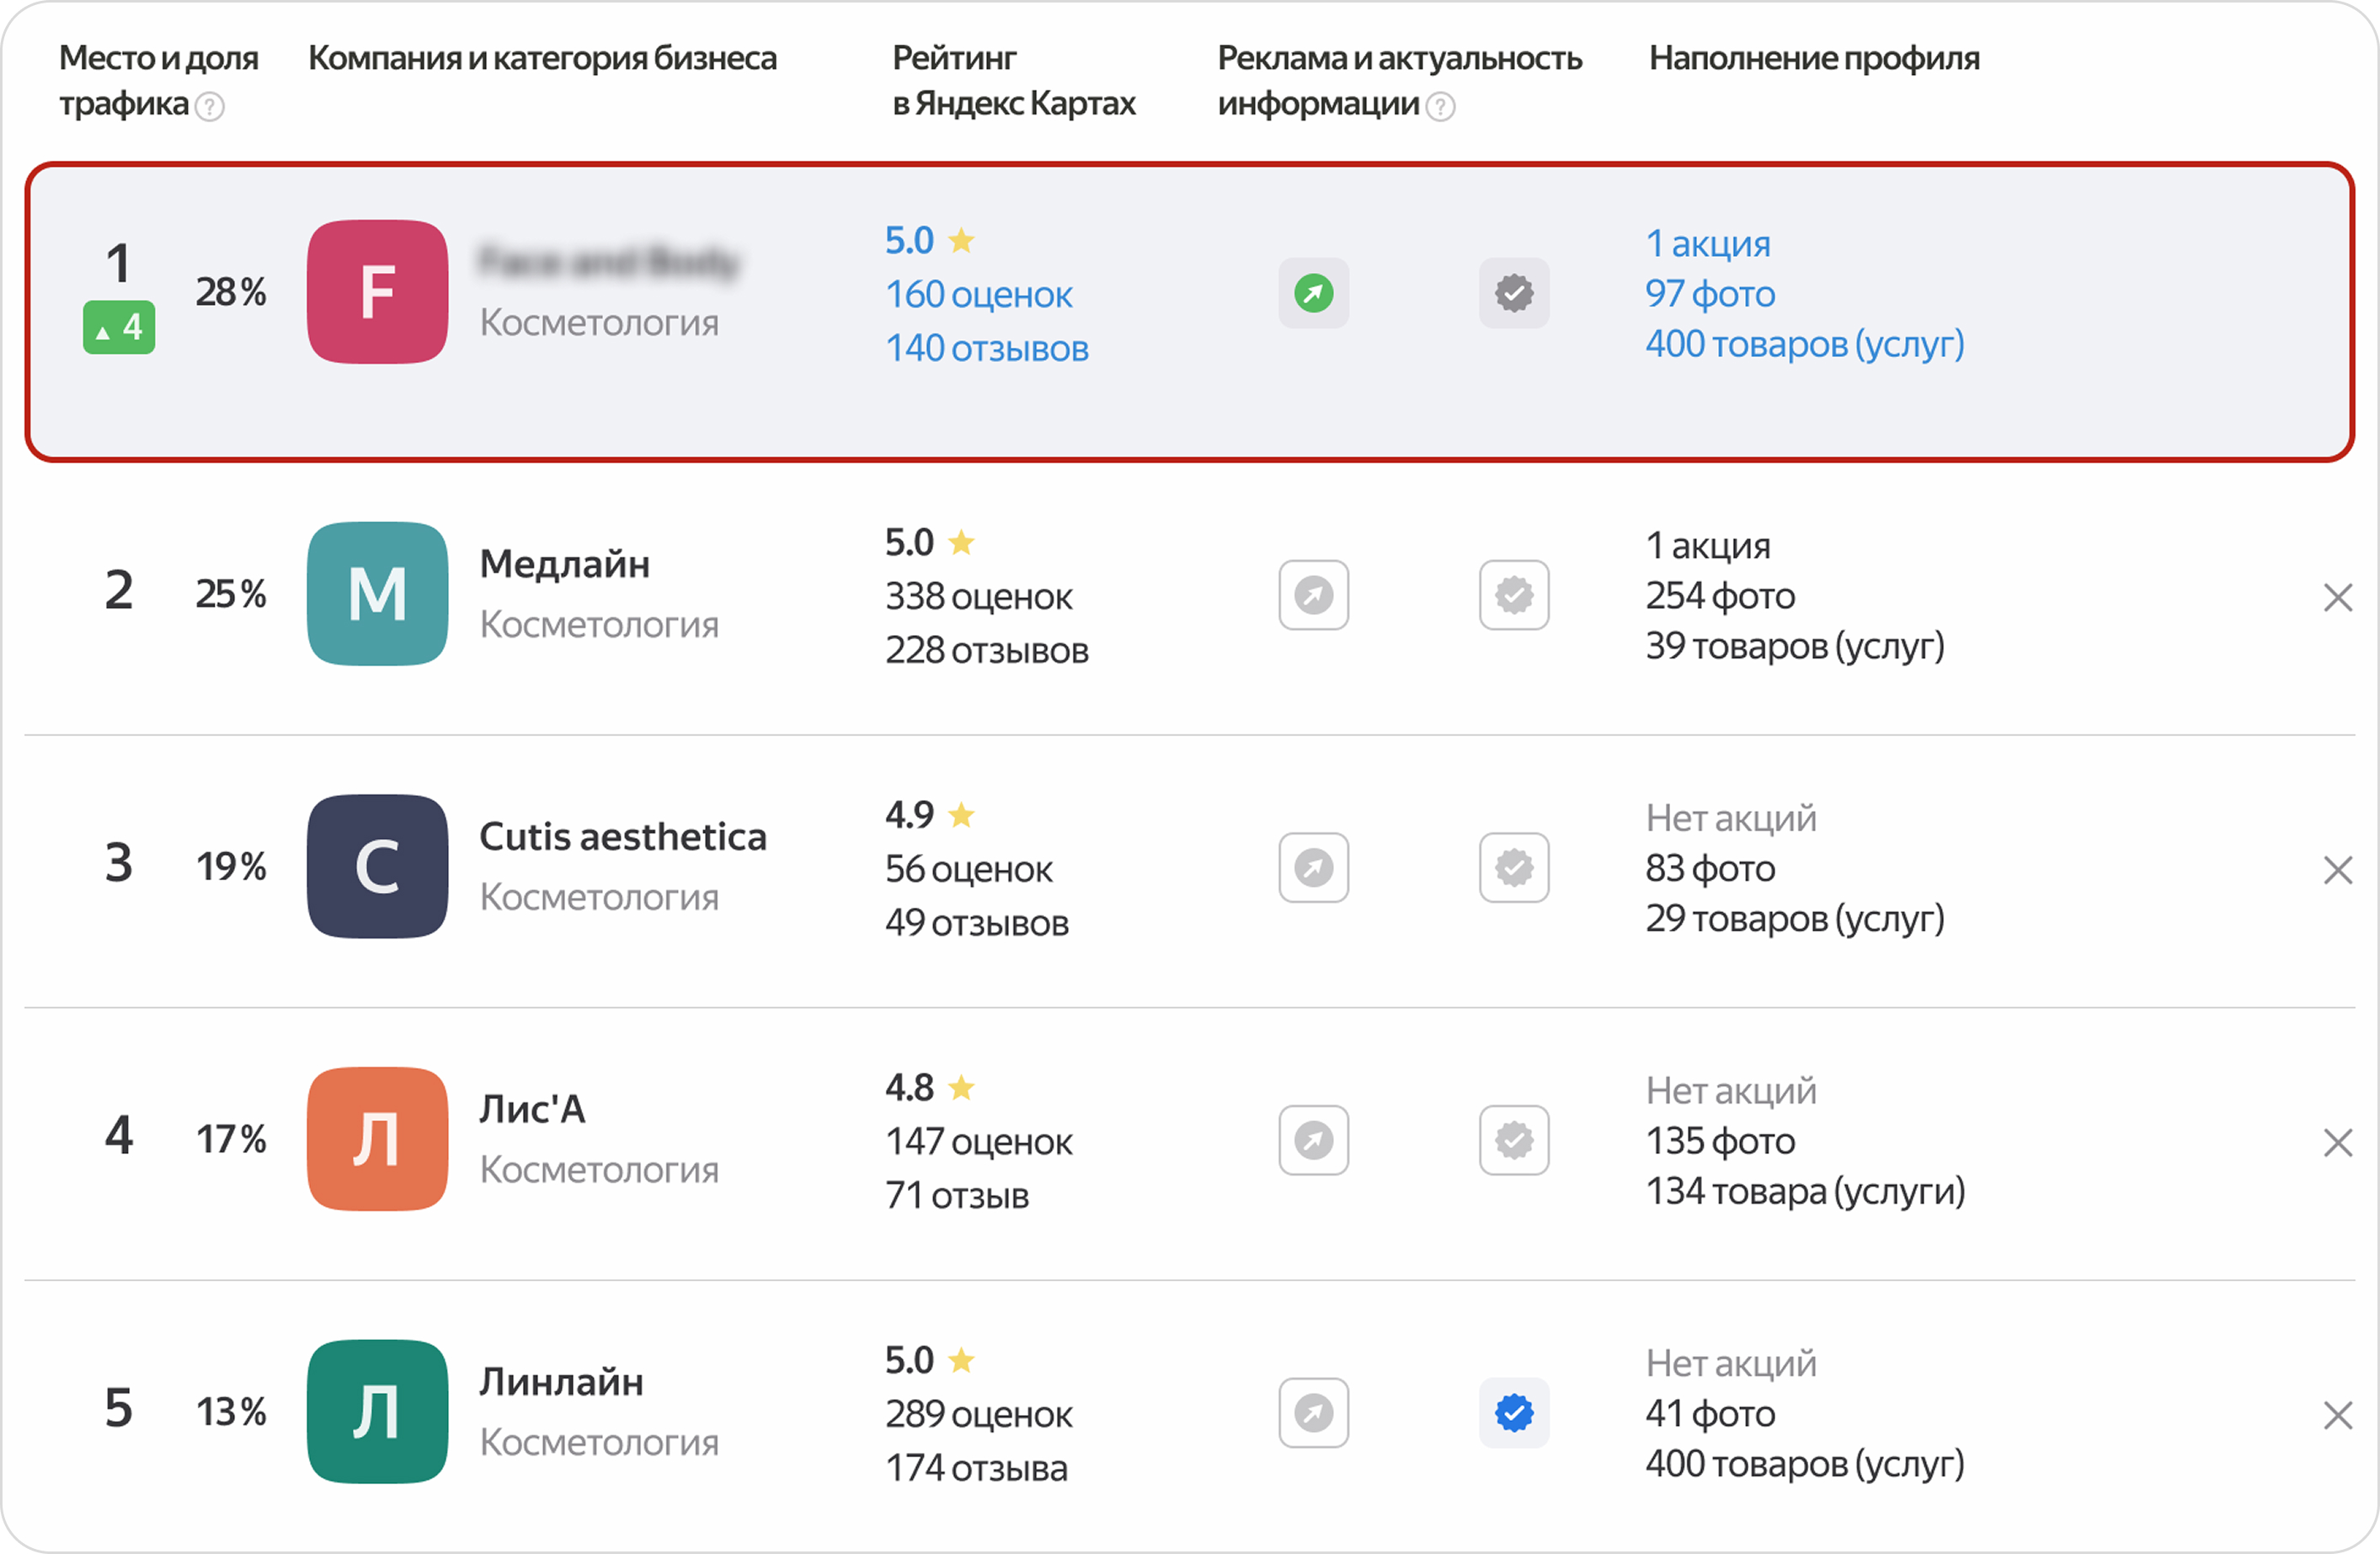2380x1554 pixels.
Task: Remove Медлайн from the competitor list
Action: point(2337,597)
